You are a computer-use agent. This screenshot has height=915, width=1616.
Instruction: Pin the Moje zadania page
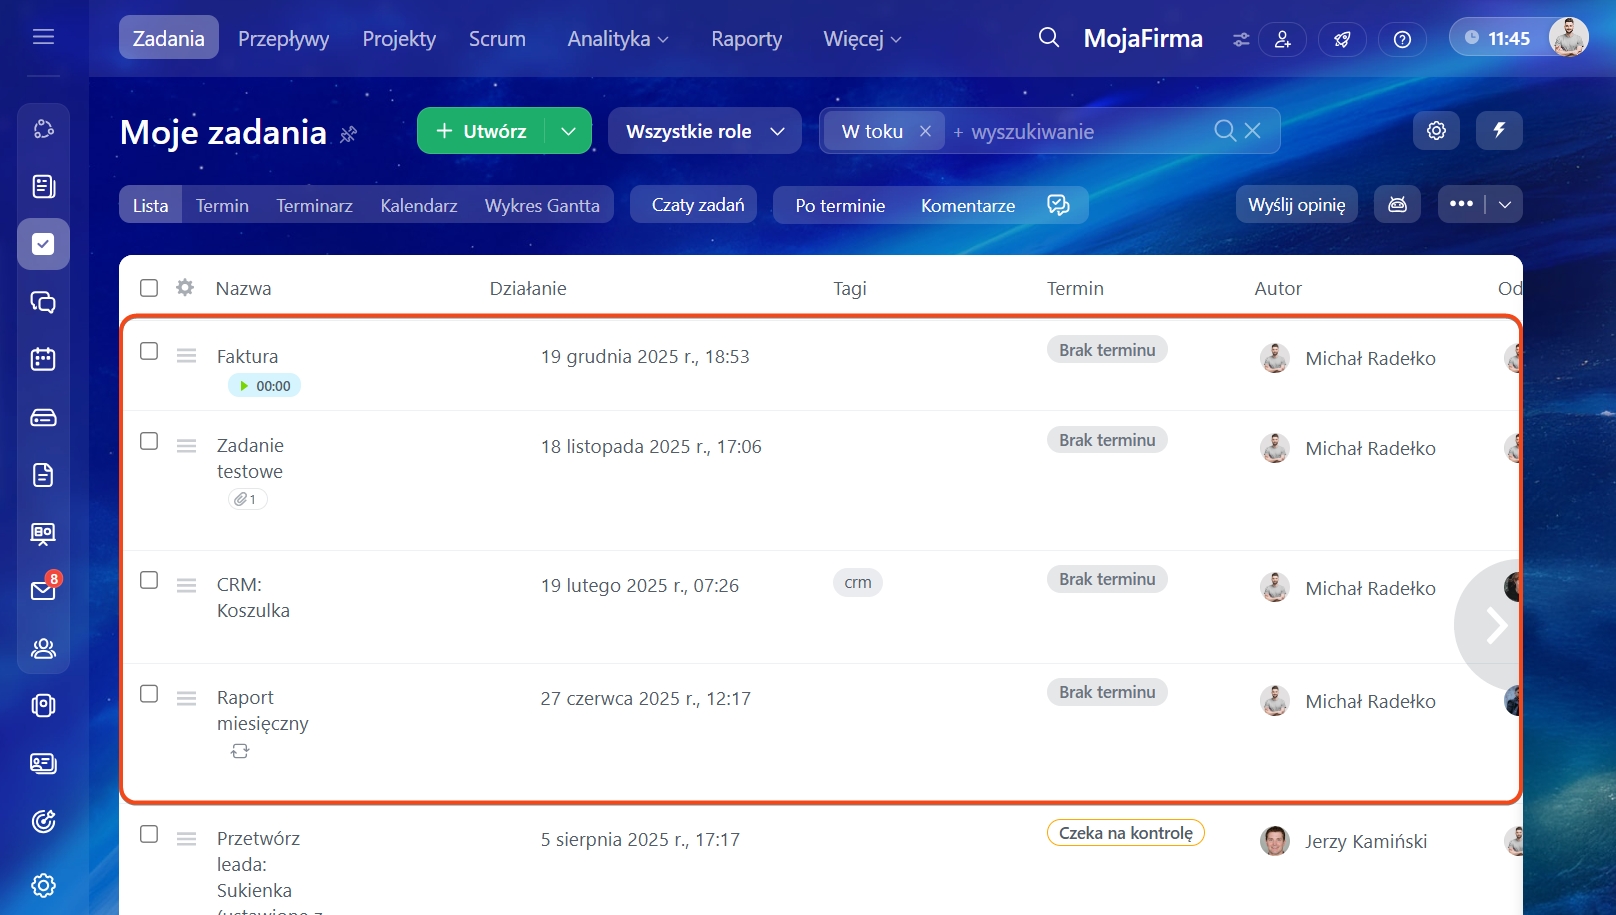[x=348, y=134]
